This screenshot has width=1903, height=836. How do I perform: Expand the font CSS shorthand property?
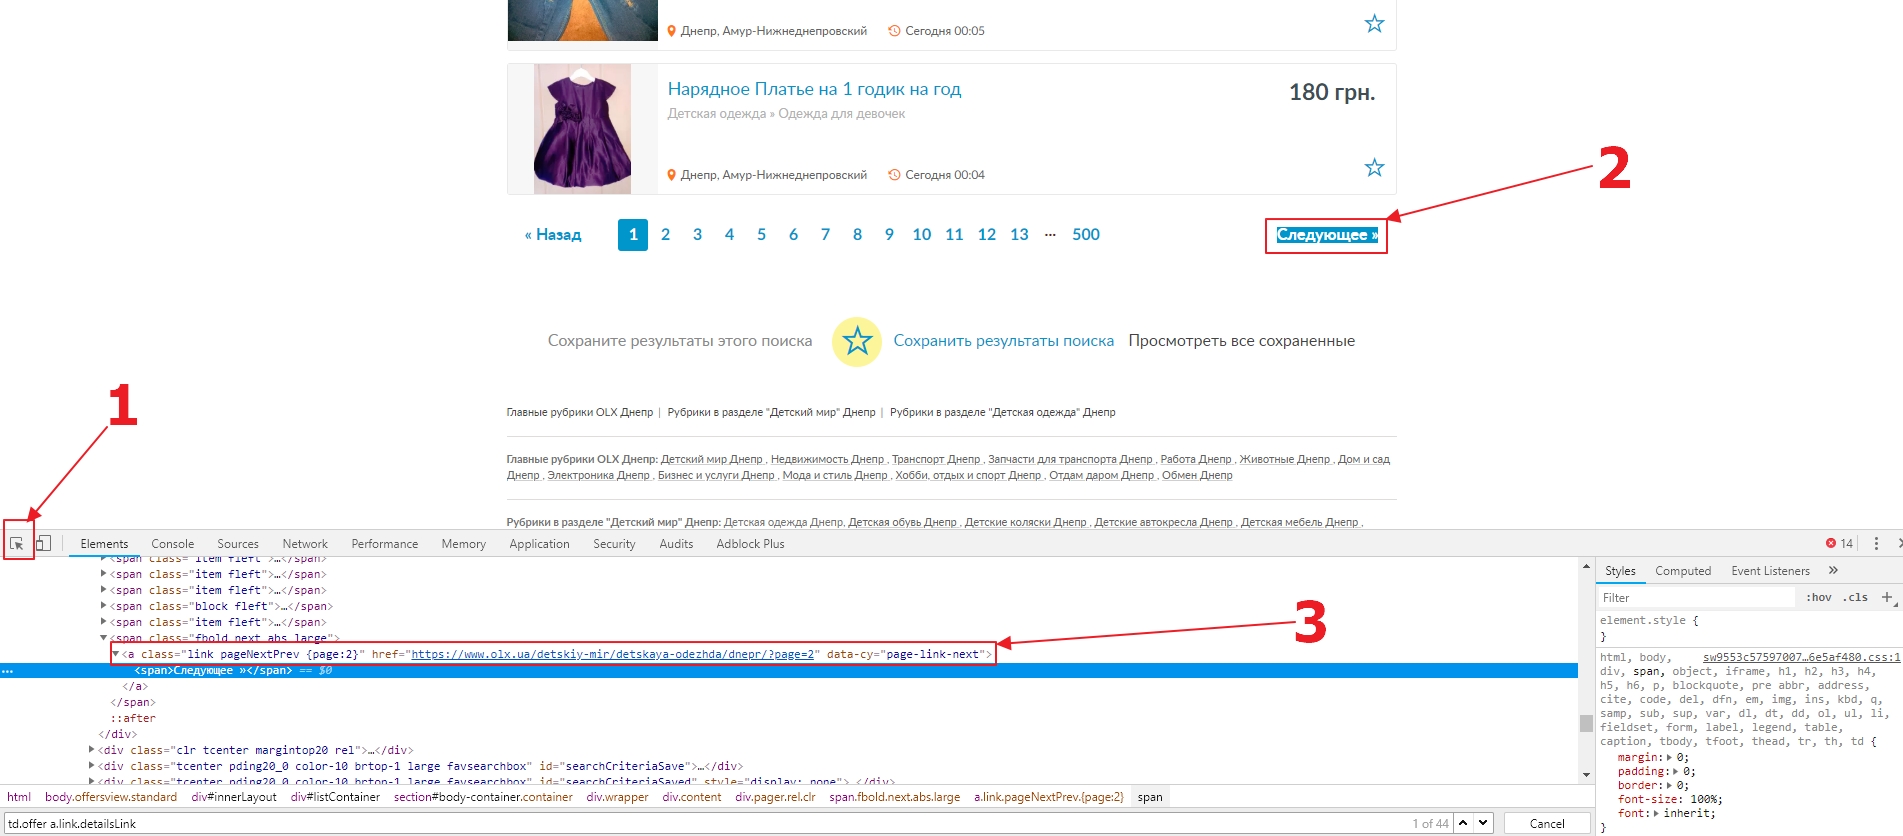1656,814
